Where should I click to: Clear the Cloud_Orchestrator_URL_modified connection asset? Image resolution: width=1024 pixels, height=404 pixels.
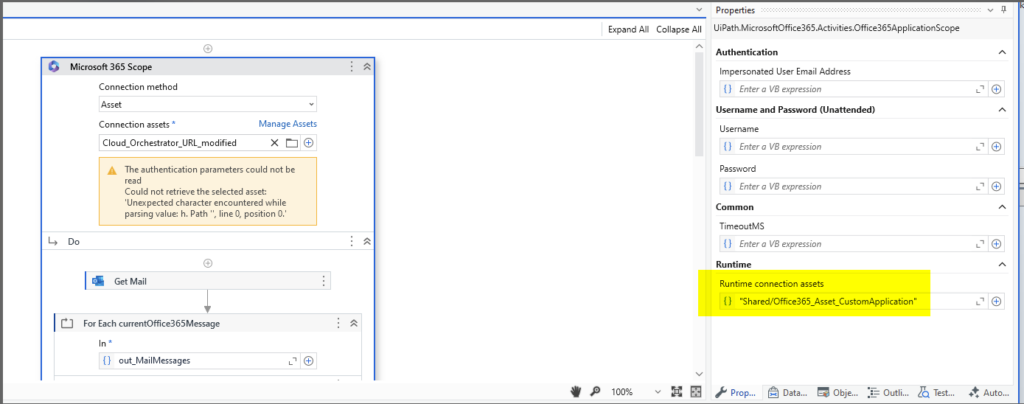[x=275, y=143]
